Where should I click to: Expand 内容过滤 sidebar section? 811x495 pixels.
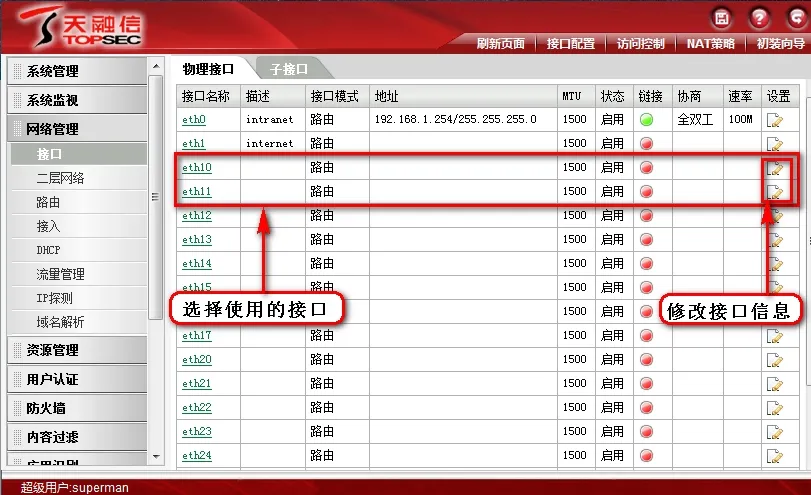pos(78,437)
